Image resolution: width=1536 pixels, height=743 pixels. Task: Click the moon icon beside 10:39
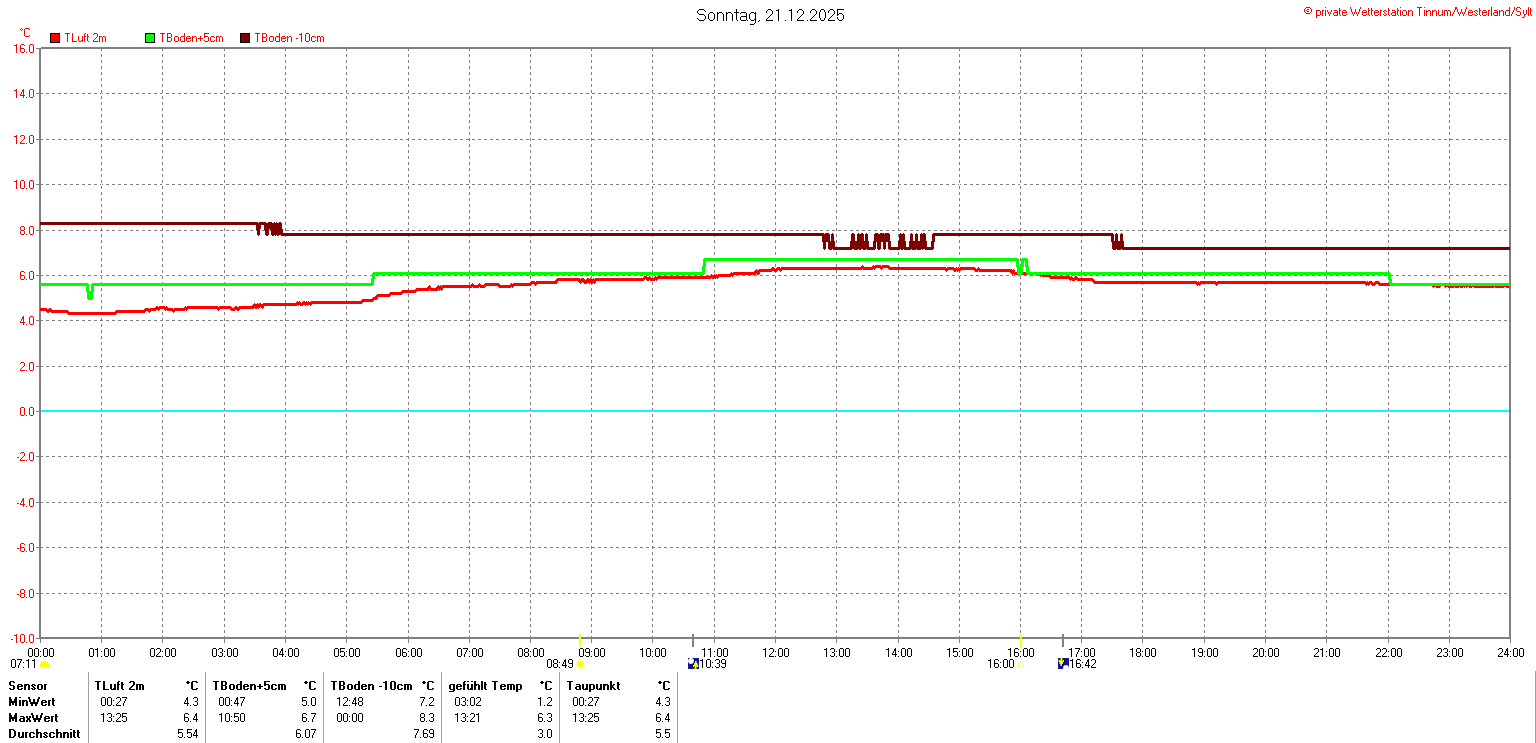tap(693, 663)
